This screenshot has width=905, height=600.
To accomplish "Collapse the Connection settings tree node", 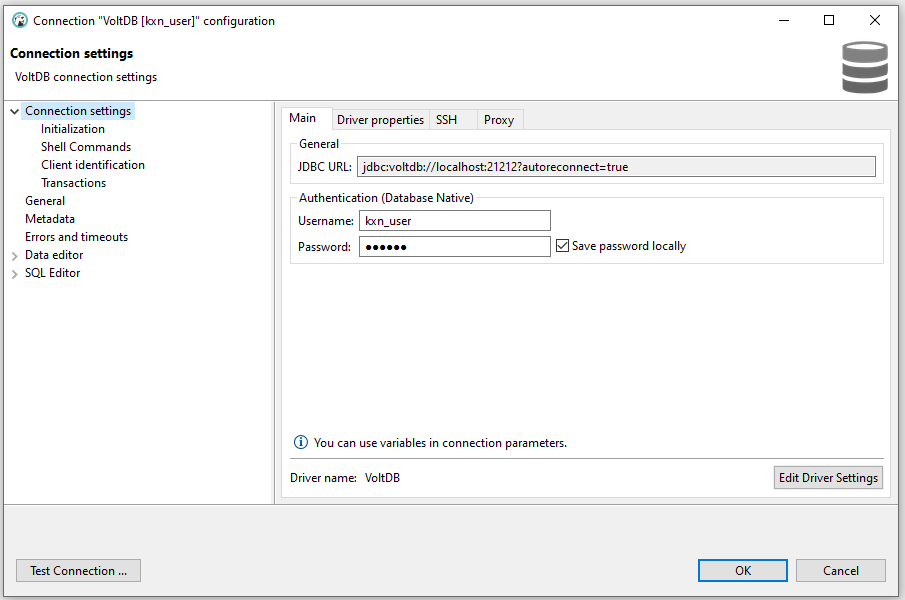I will pyautogui.click(x=14, y=111).
